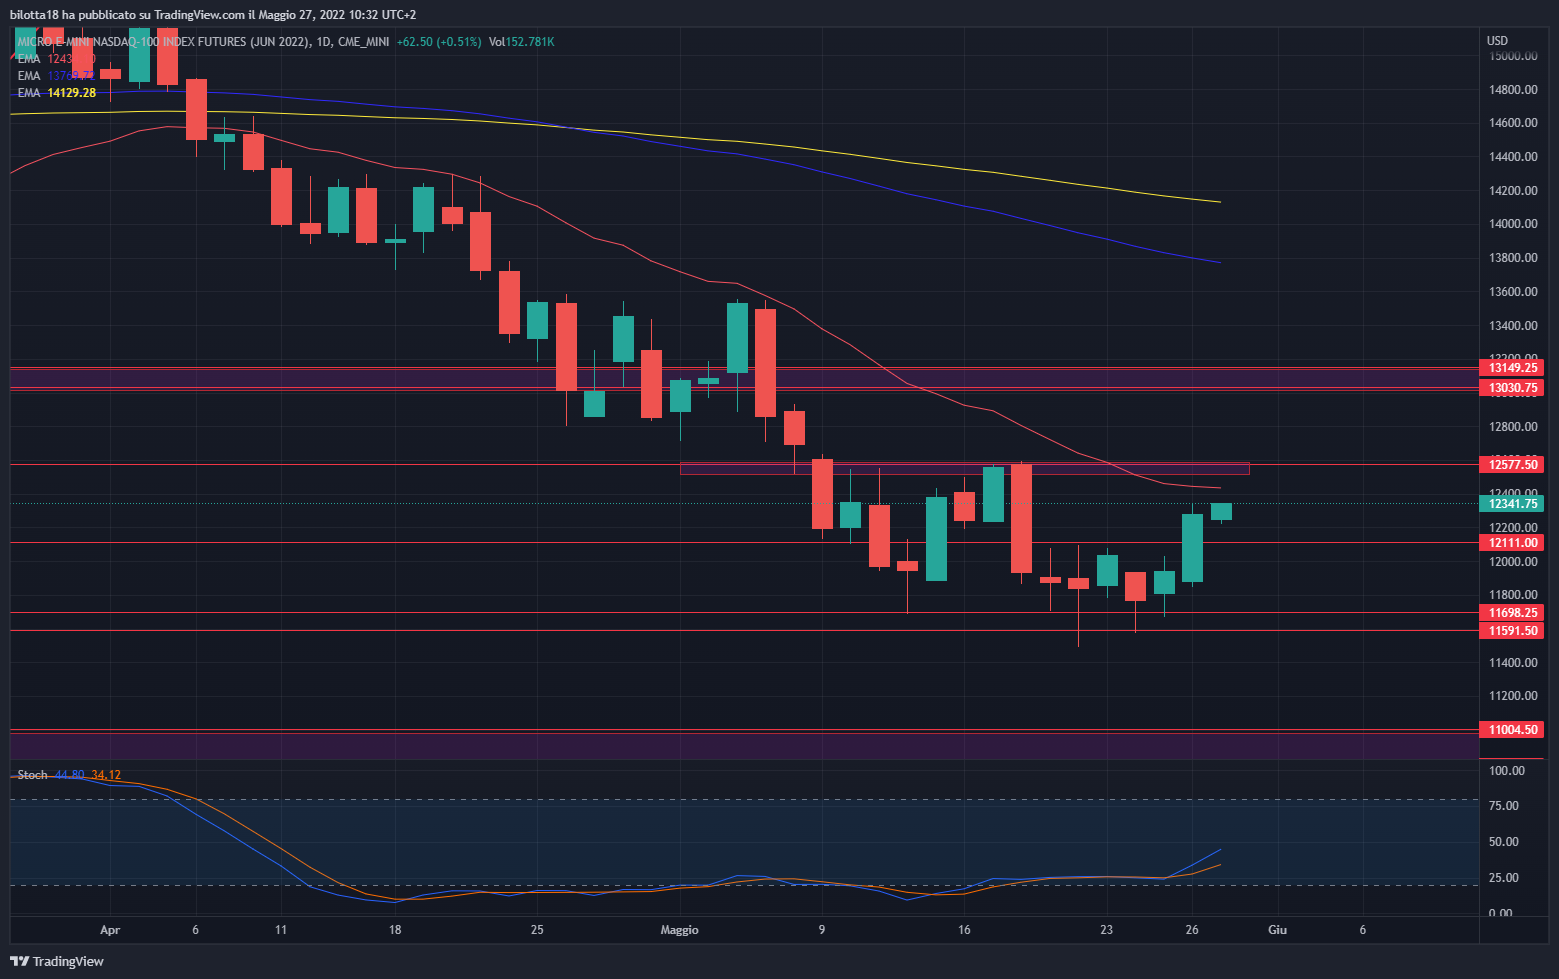This screenshot has height=979, width=1559.
Task: Click the current price label 12341.75
Action: (1511, 504)
